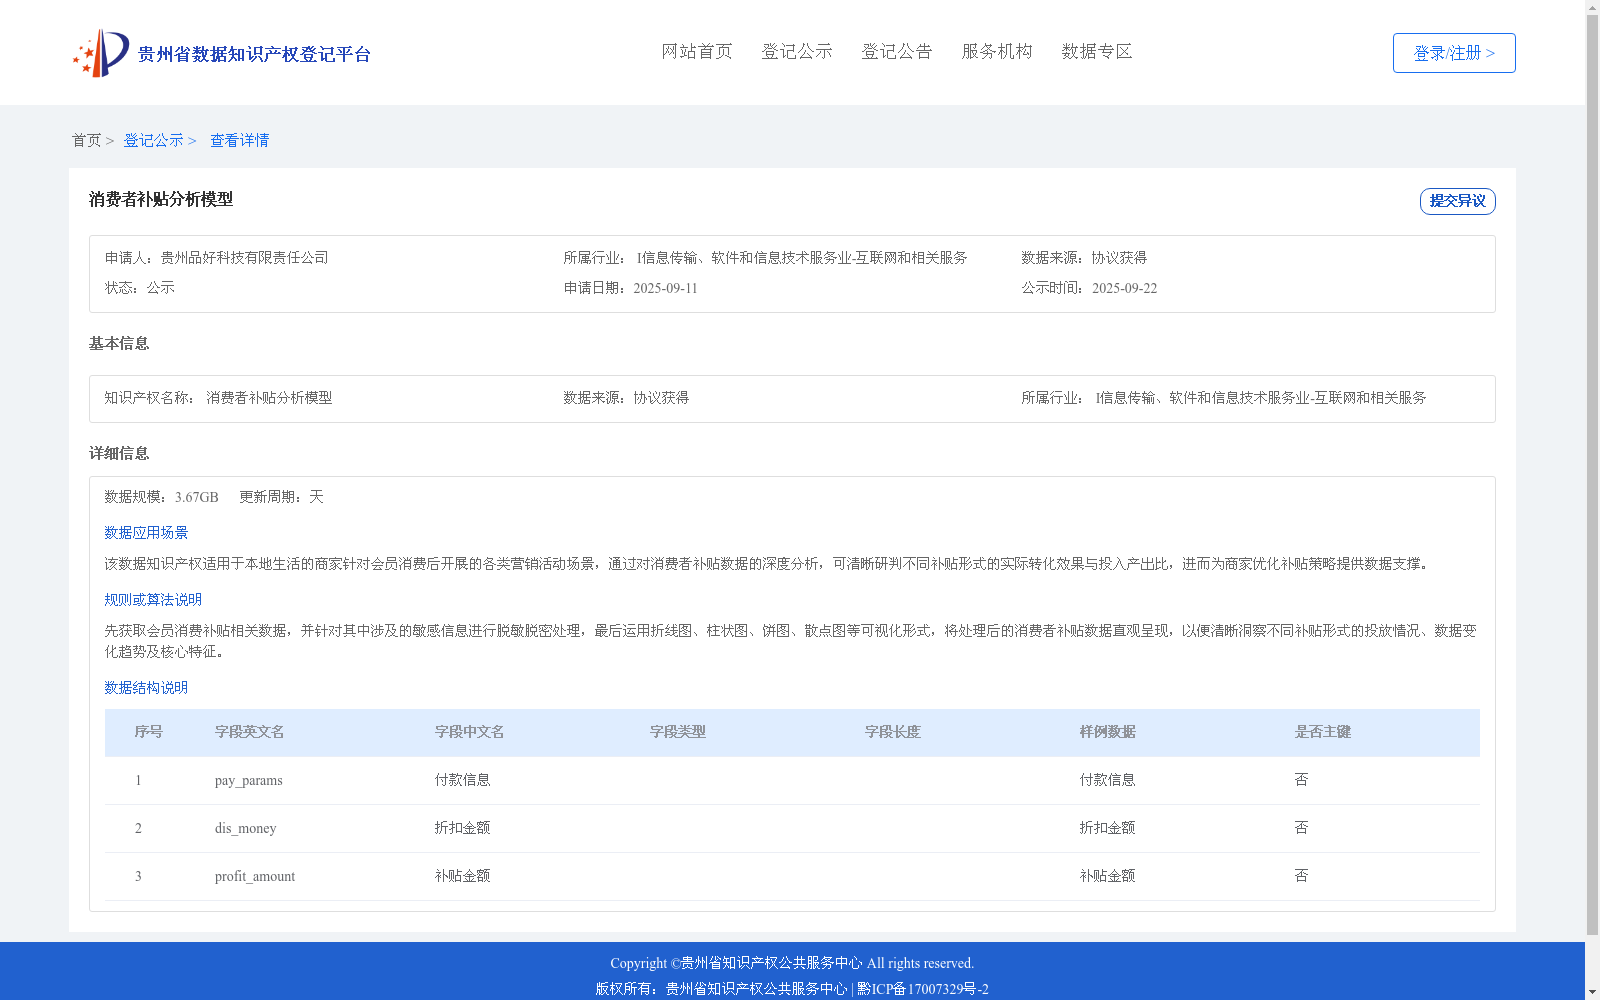1600x1000 pixels.
Task: Click 补贴金额 in the 字段中文名 column
Action: [x=462, y=876]
